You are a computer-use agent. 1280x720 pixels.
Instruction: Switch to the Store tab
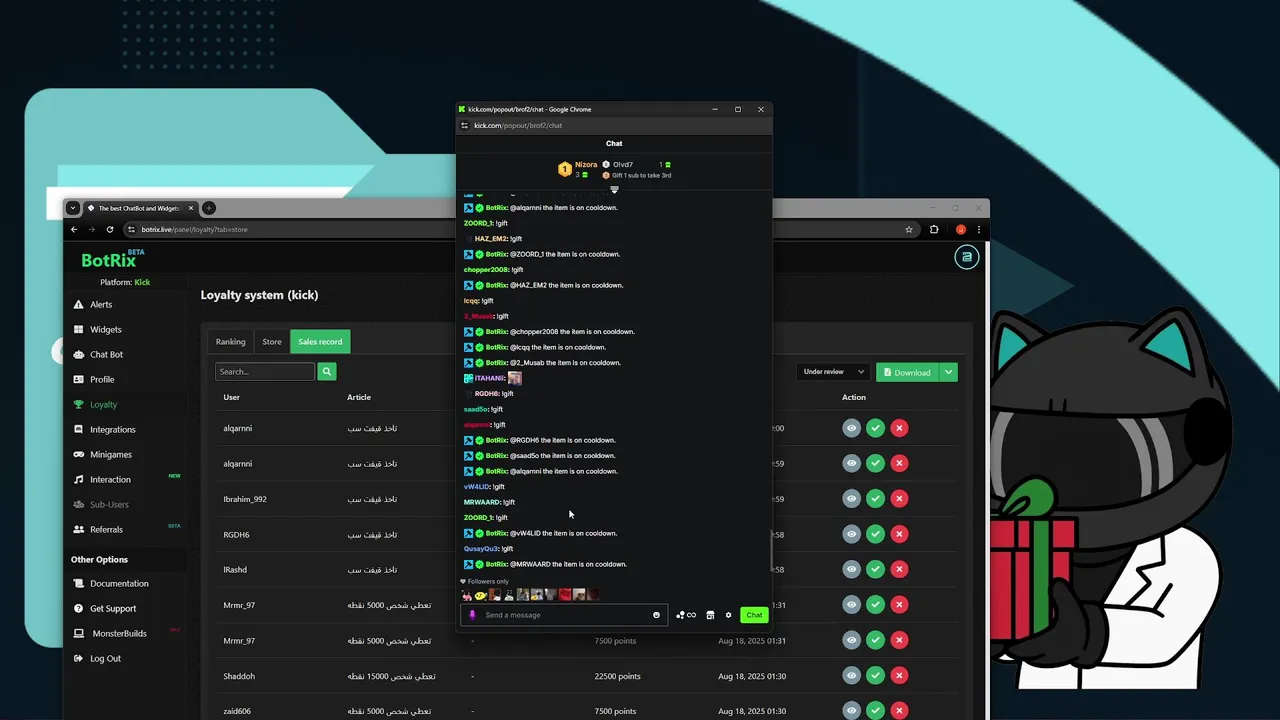[x=272, y=341]
